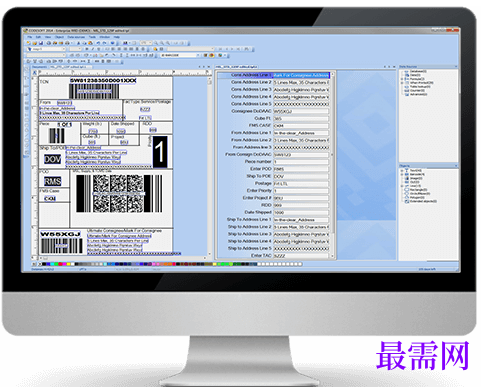Screen dimensions: 488x387
Task: Pick the magenta swatch near palette start
Action: coord(64,264)
